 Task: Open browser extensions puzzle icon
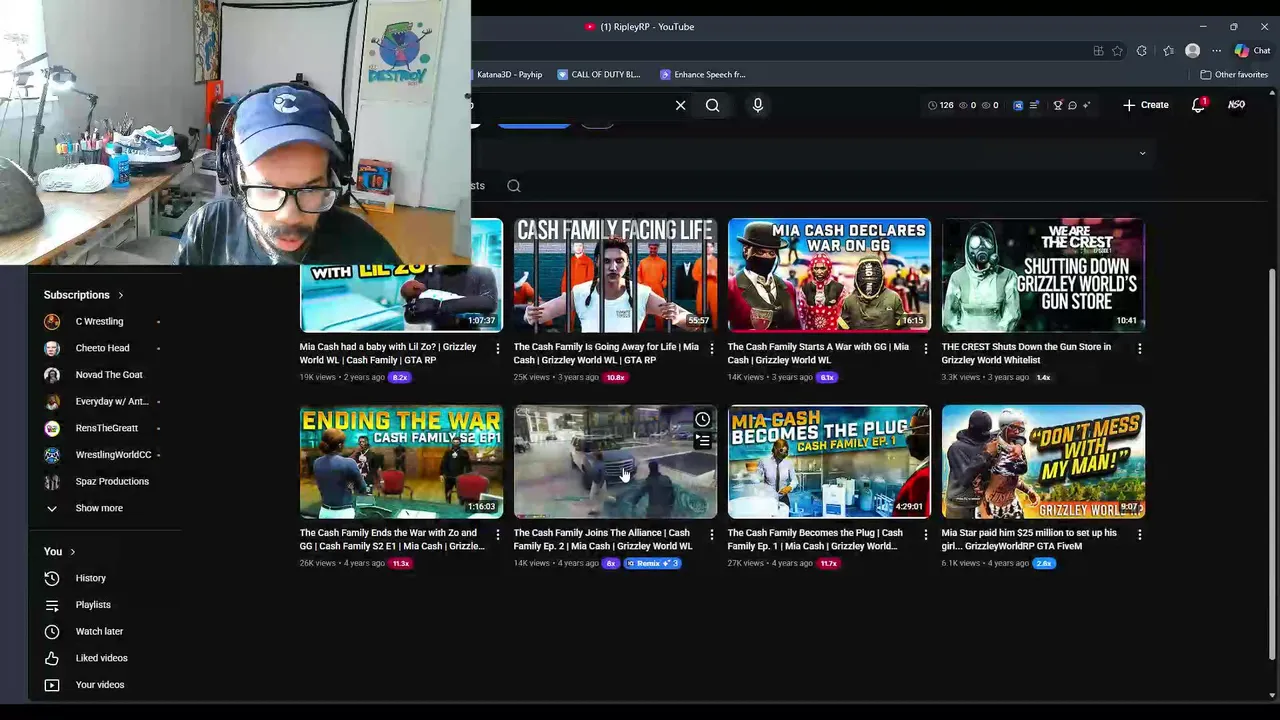[1141, 51]
